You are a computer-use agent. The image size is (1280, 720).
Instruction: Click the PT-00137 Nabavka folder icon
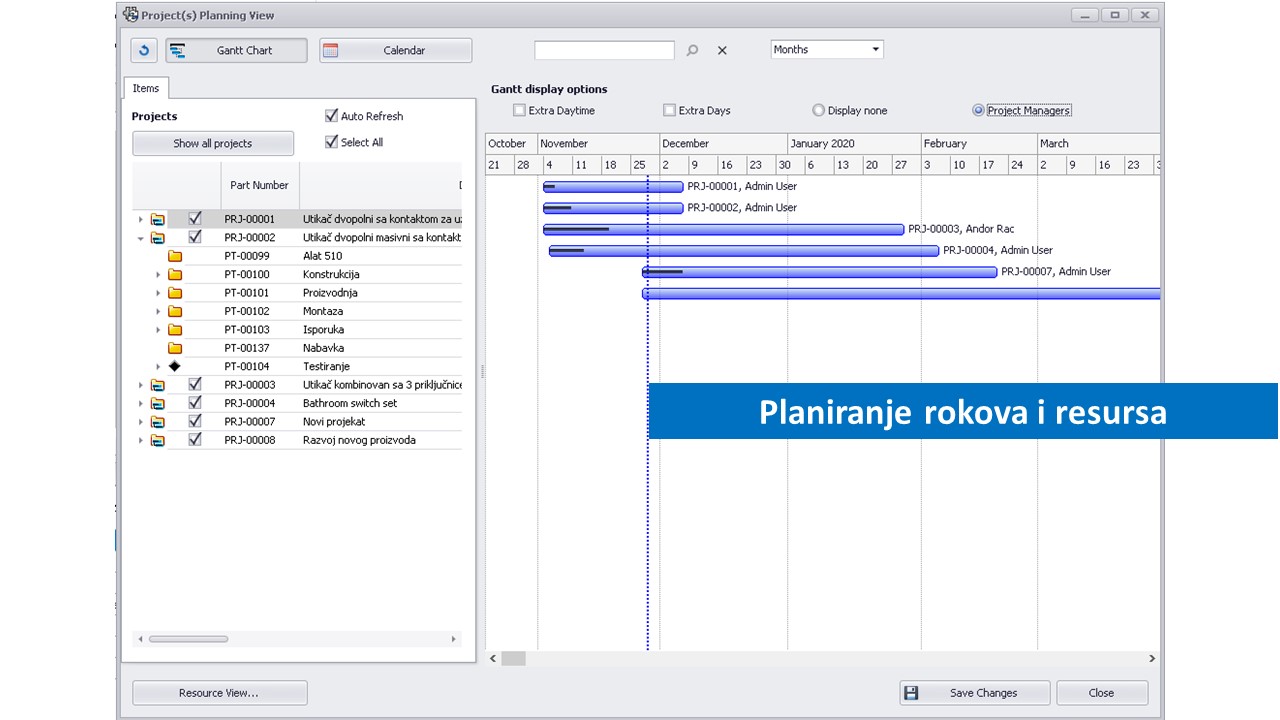pos(175,348)
